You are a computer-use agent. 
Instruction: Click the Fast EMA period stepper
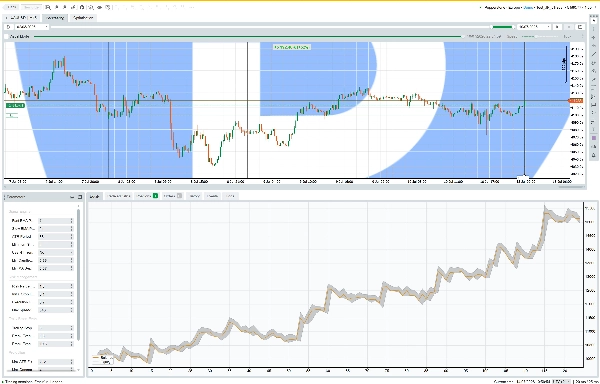72,221
